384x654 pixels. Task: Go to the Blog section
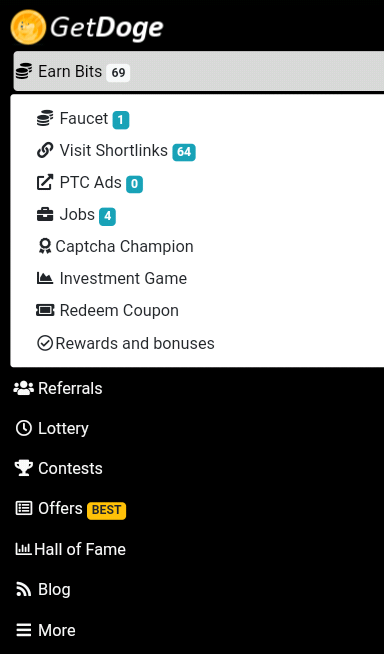click(x=43, y=589)
